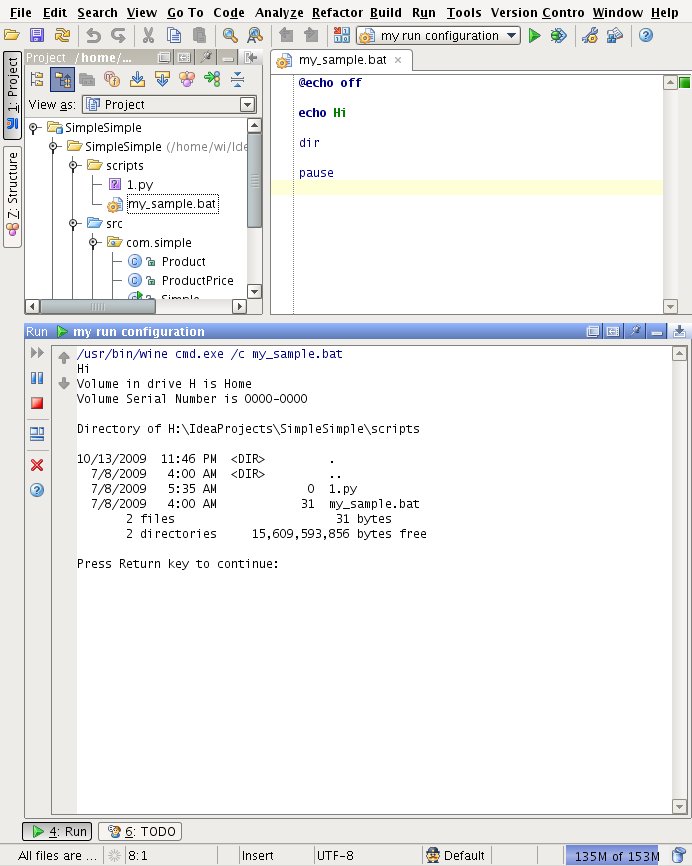Open the Build menu
692x866 pixels.
tap(385, 13)
